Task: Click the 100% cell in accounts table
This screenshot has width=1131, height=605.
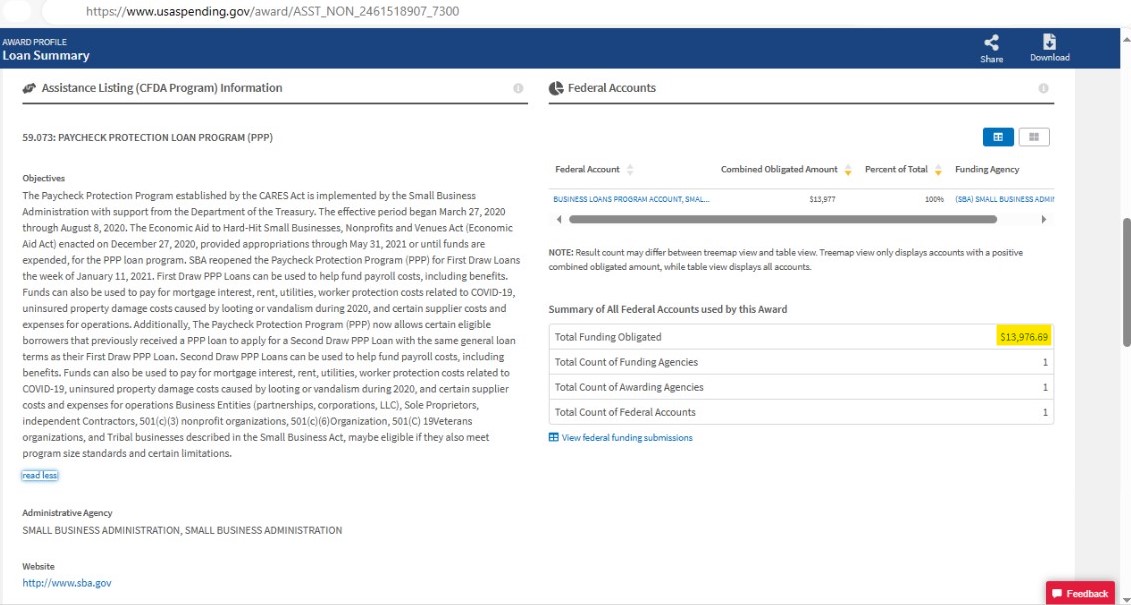Action: point(934,199)
